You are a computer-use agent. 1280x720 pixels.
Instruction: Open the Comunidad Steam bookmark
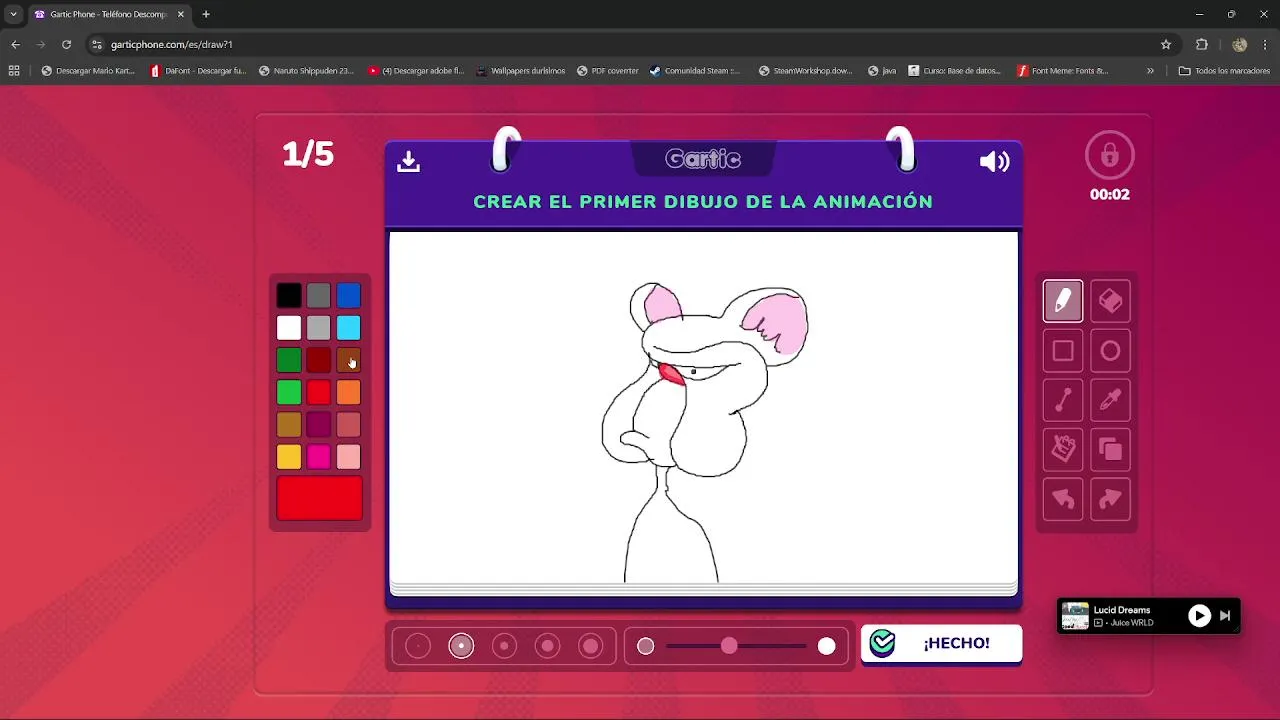click(x=694, y=71)
